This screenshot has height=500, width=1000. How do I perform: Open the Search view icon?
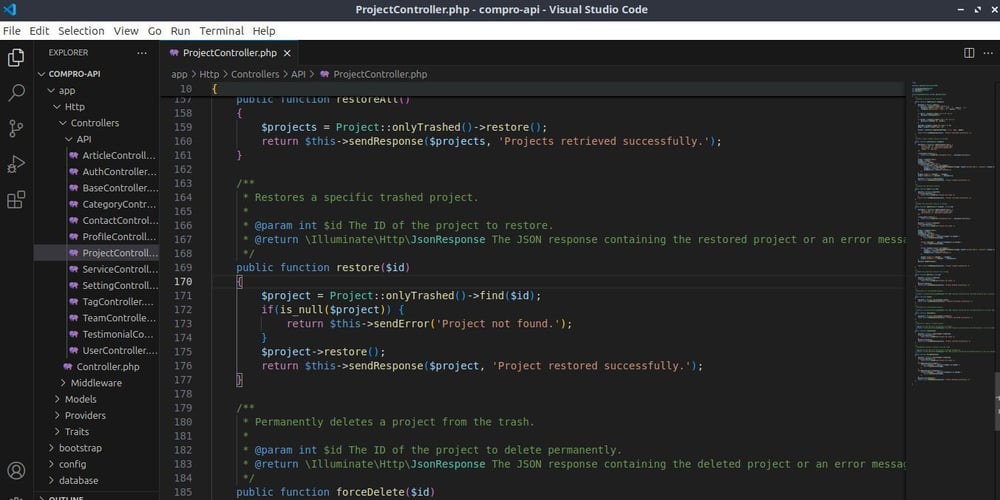(16, 93)
